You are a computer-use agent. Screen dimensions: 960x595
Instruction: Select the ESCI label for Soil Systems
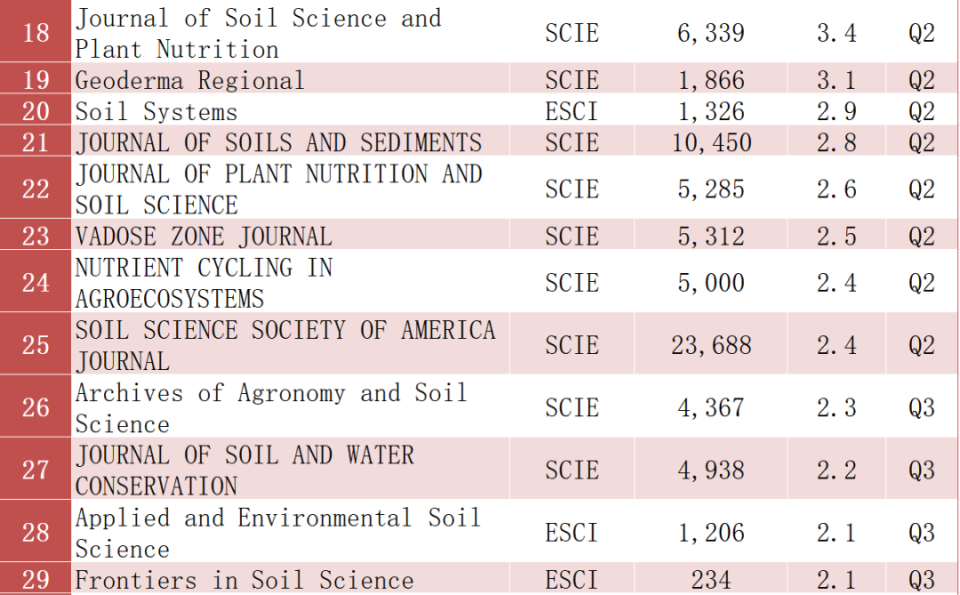tap(572, 111)
